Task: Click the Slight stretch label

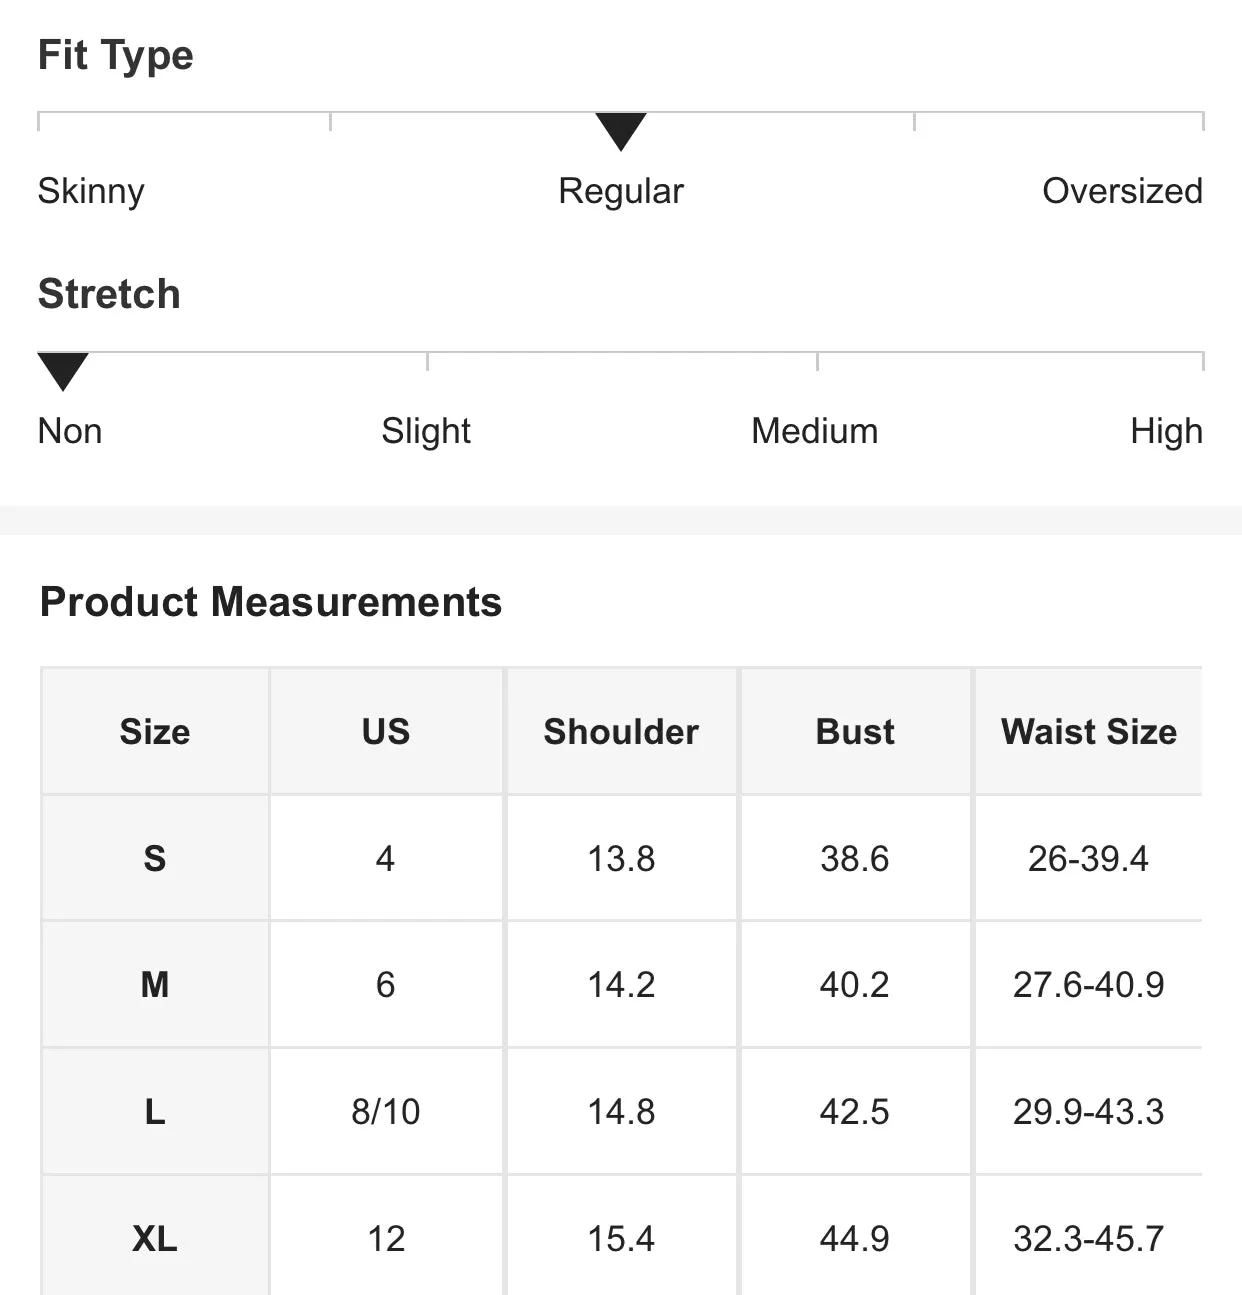Action: (x=426, y=432)
